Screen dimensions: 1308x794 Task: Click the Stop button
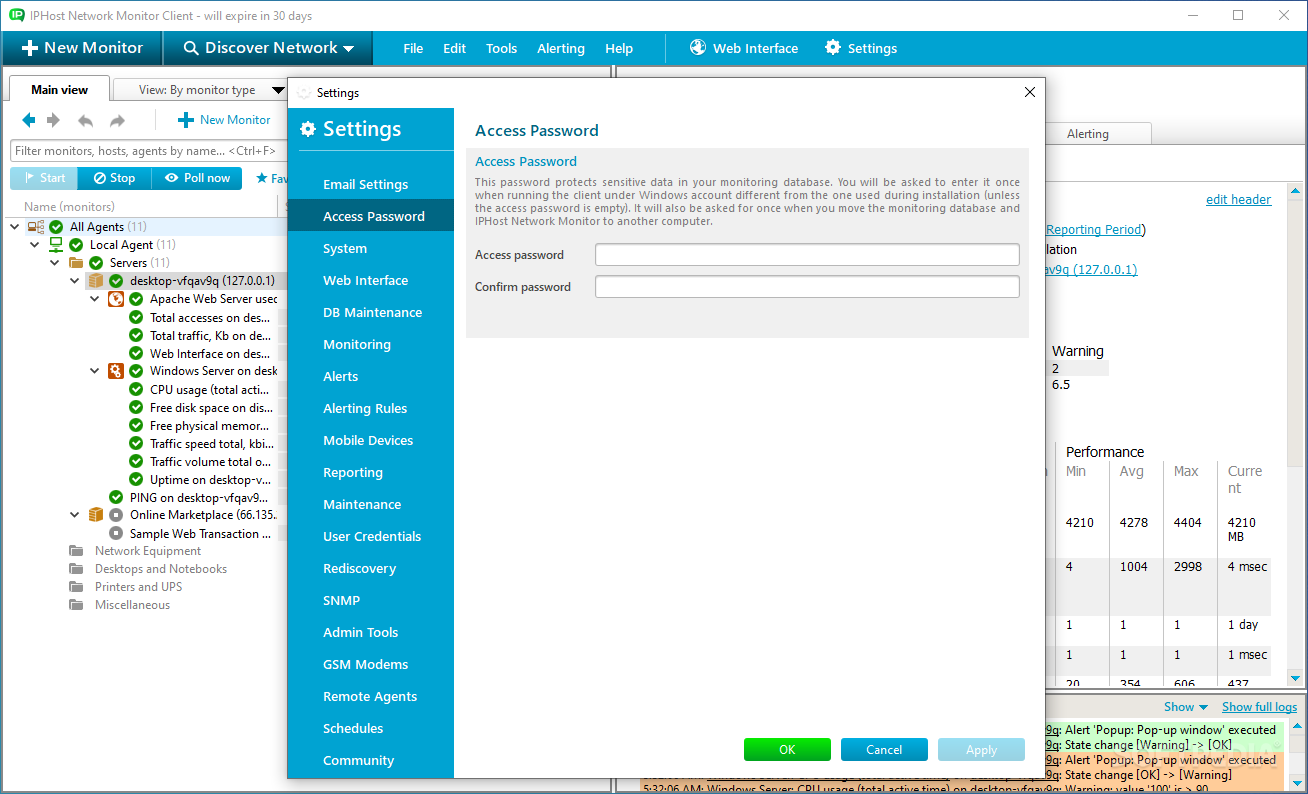(x=115, y=178)
